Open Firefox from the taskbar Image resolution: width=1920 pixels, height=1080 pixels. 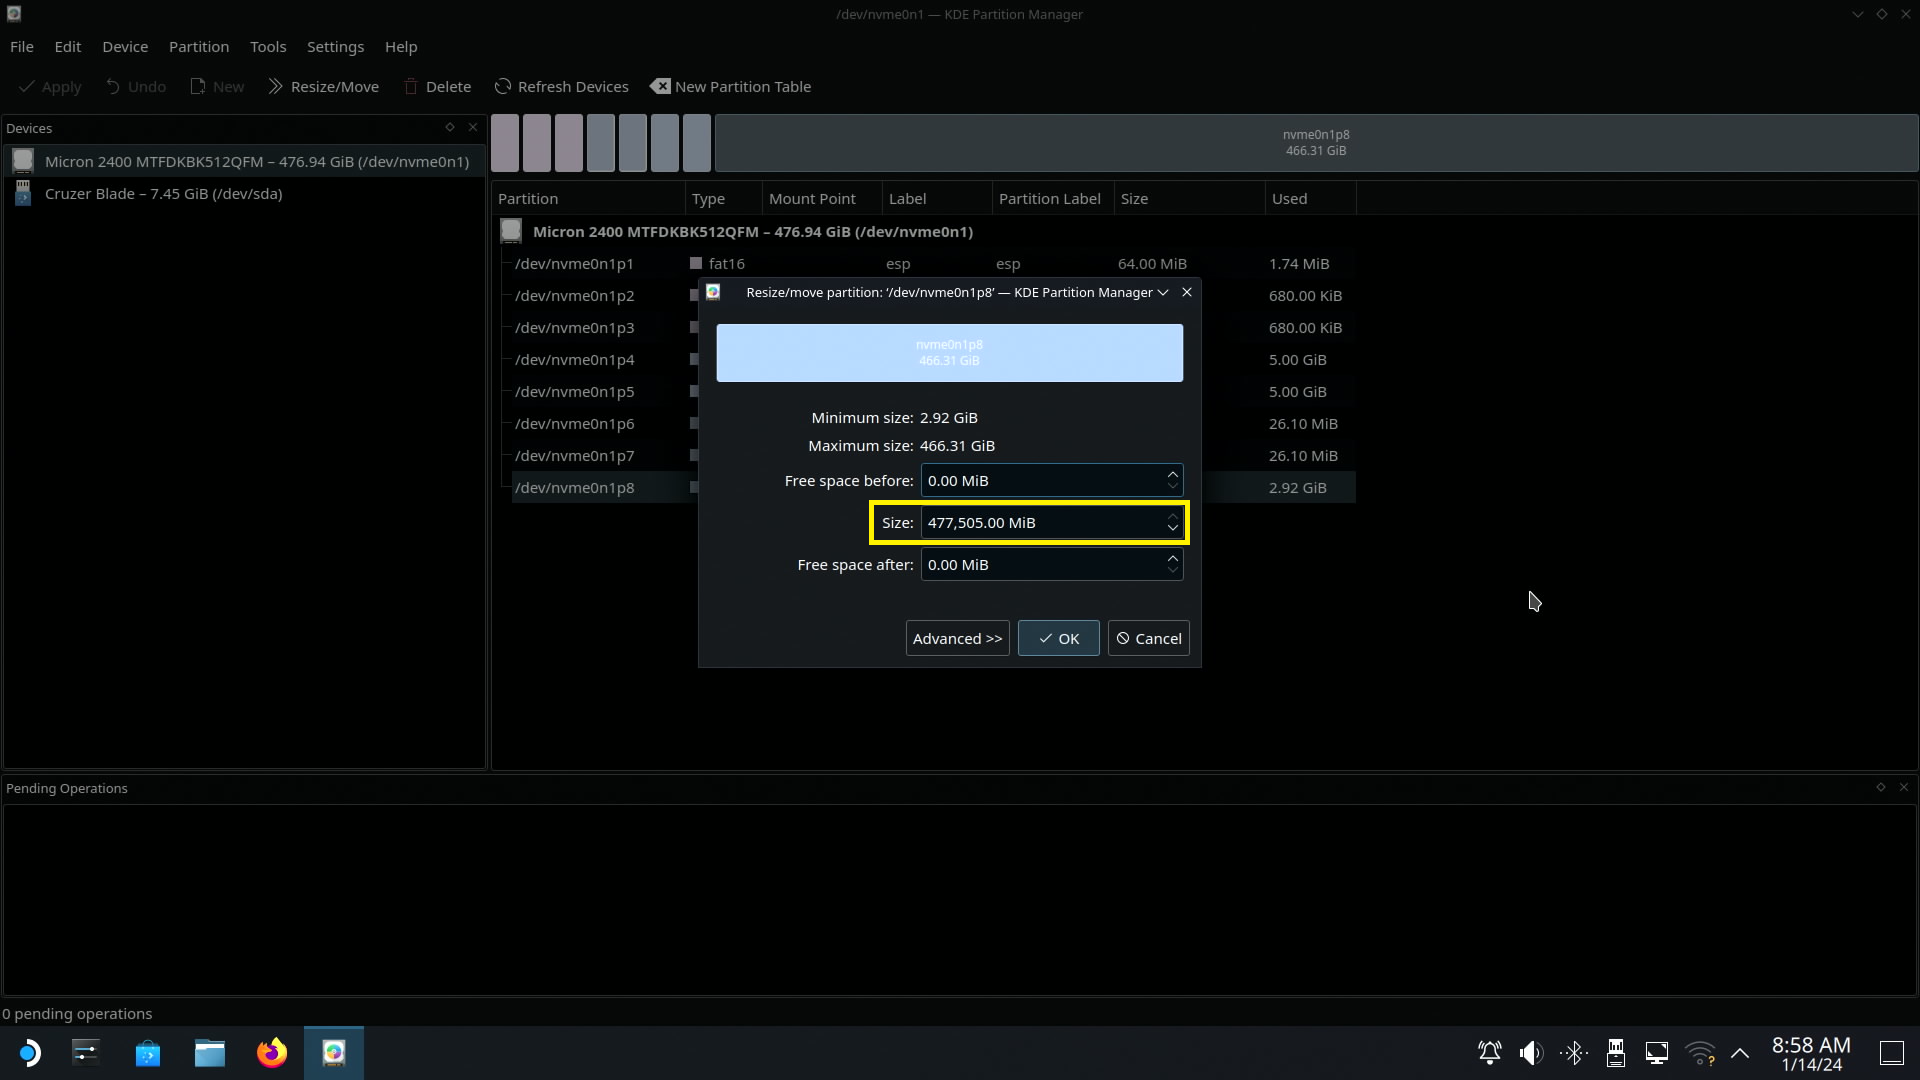(271, 1053)
